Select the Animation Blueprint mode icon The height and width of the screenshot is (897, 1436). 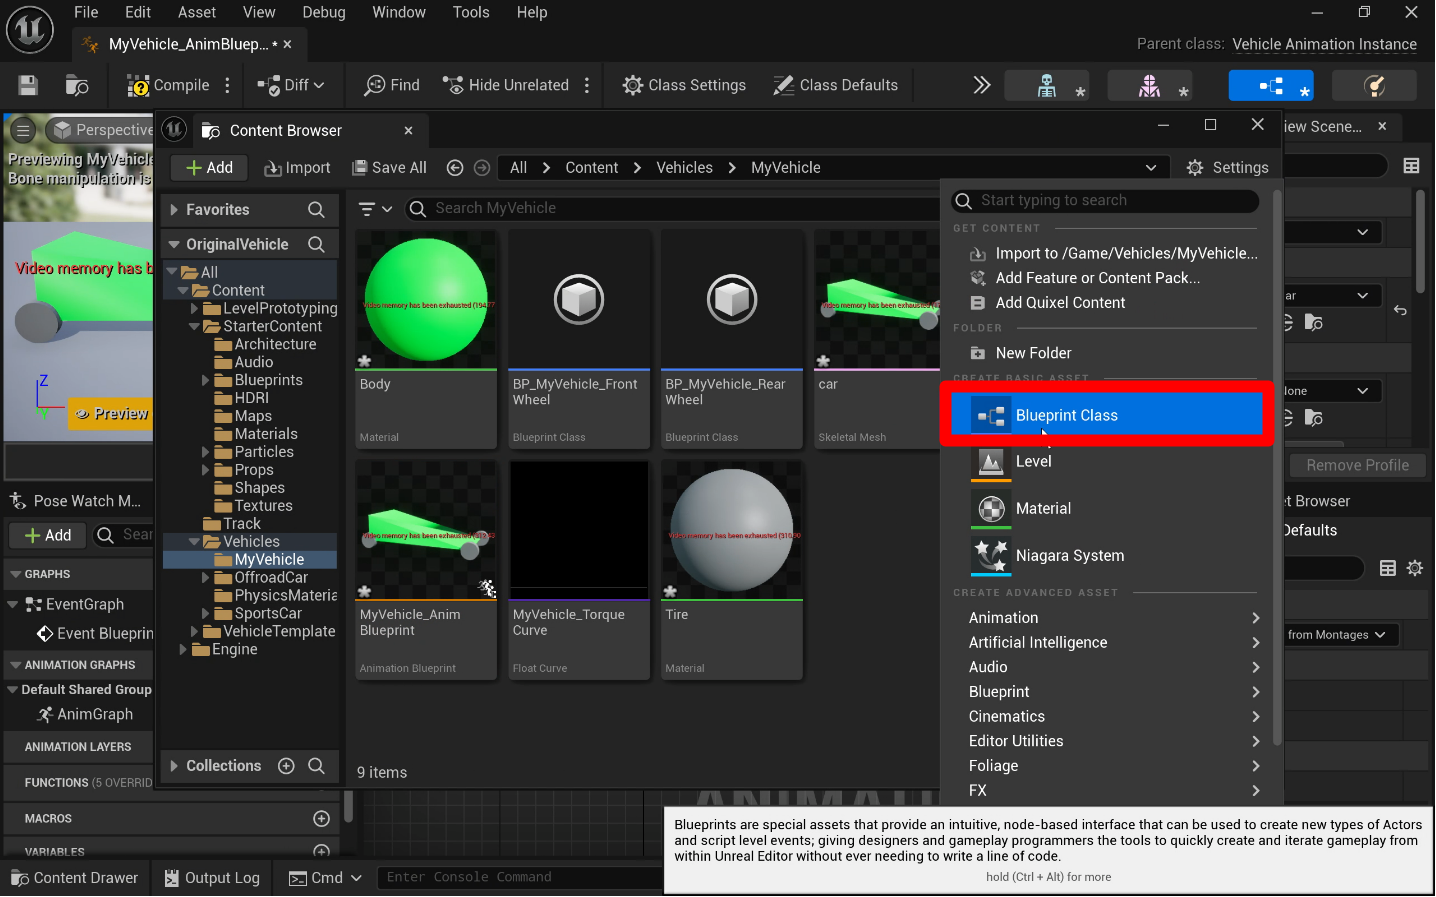click(1271, 86)
